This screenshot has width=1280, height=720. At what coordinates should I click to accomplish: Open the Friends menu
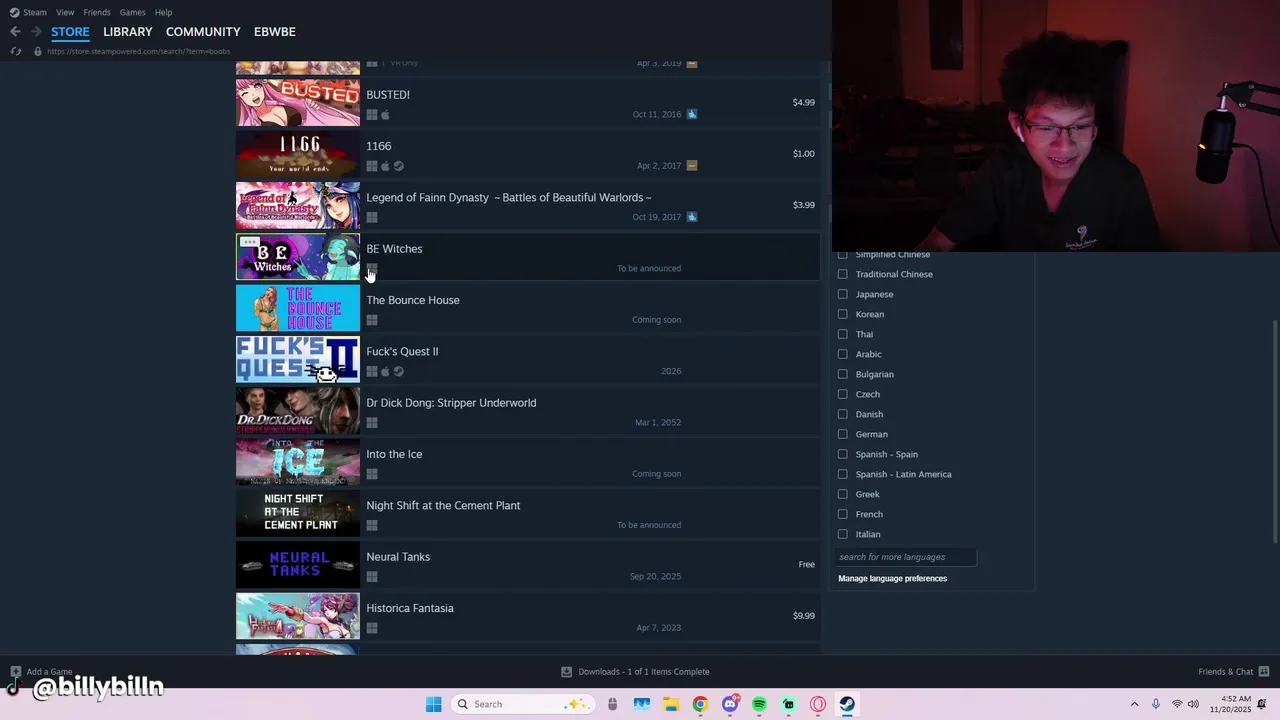click(x=97, y=12)
